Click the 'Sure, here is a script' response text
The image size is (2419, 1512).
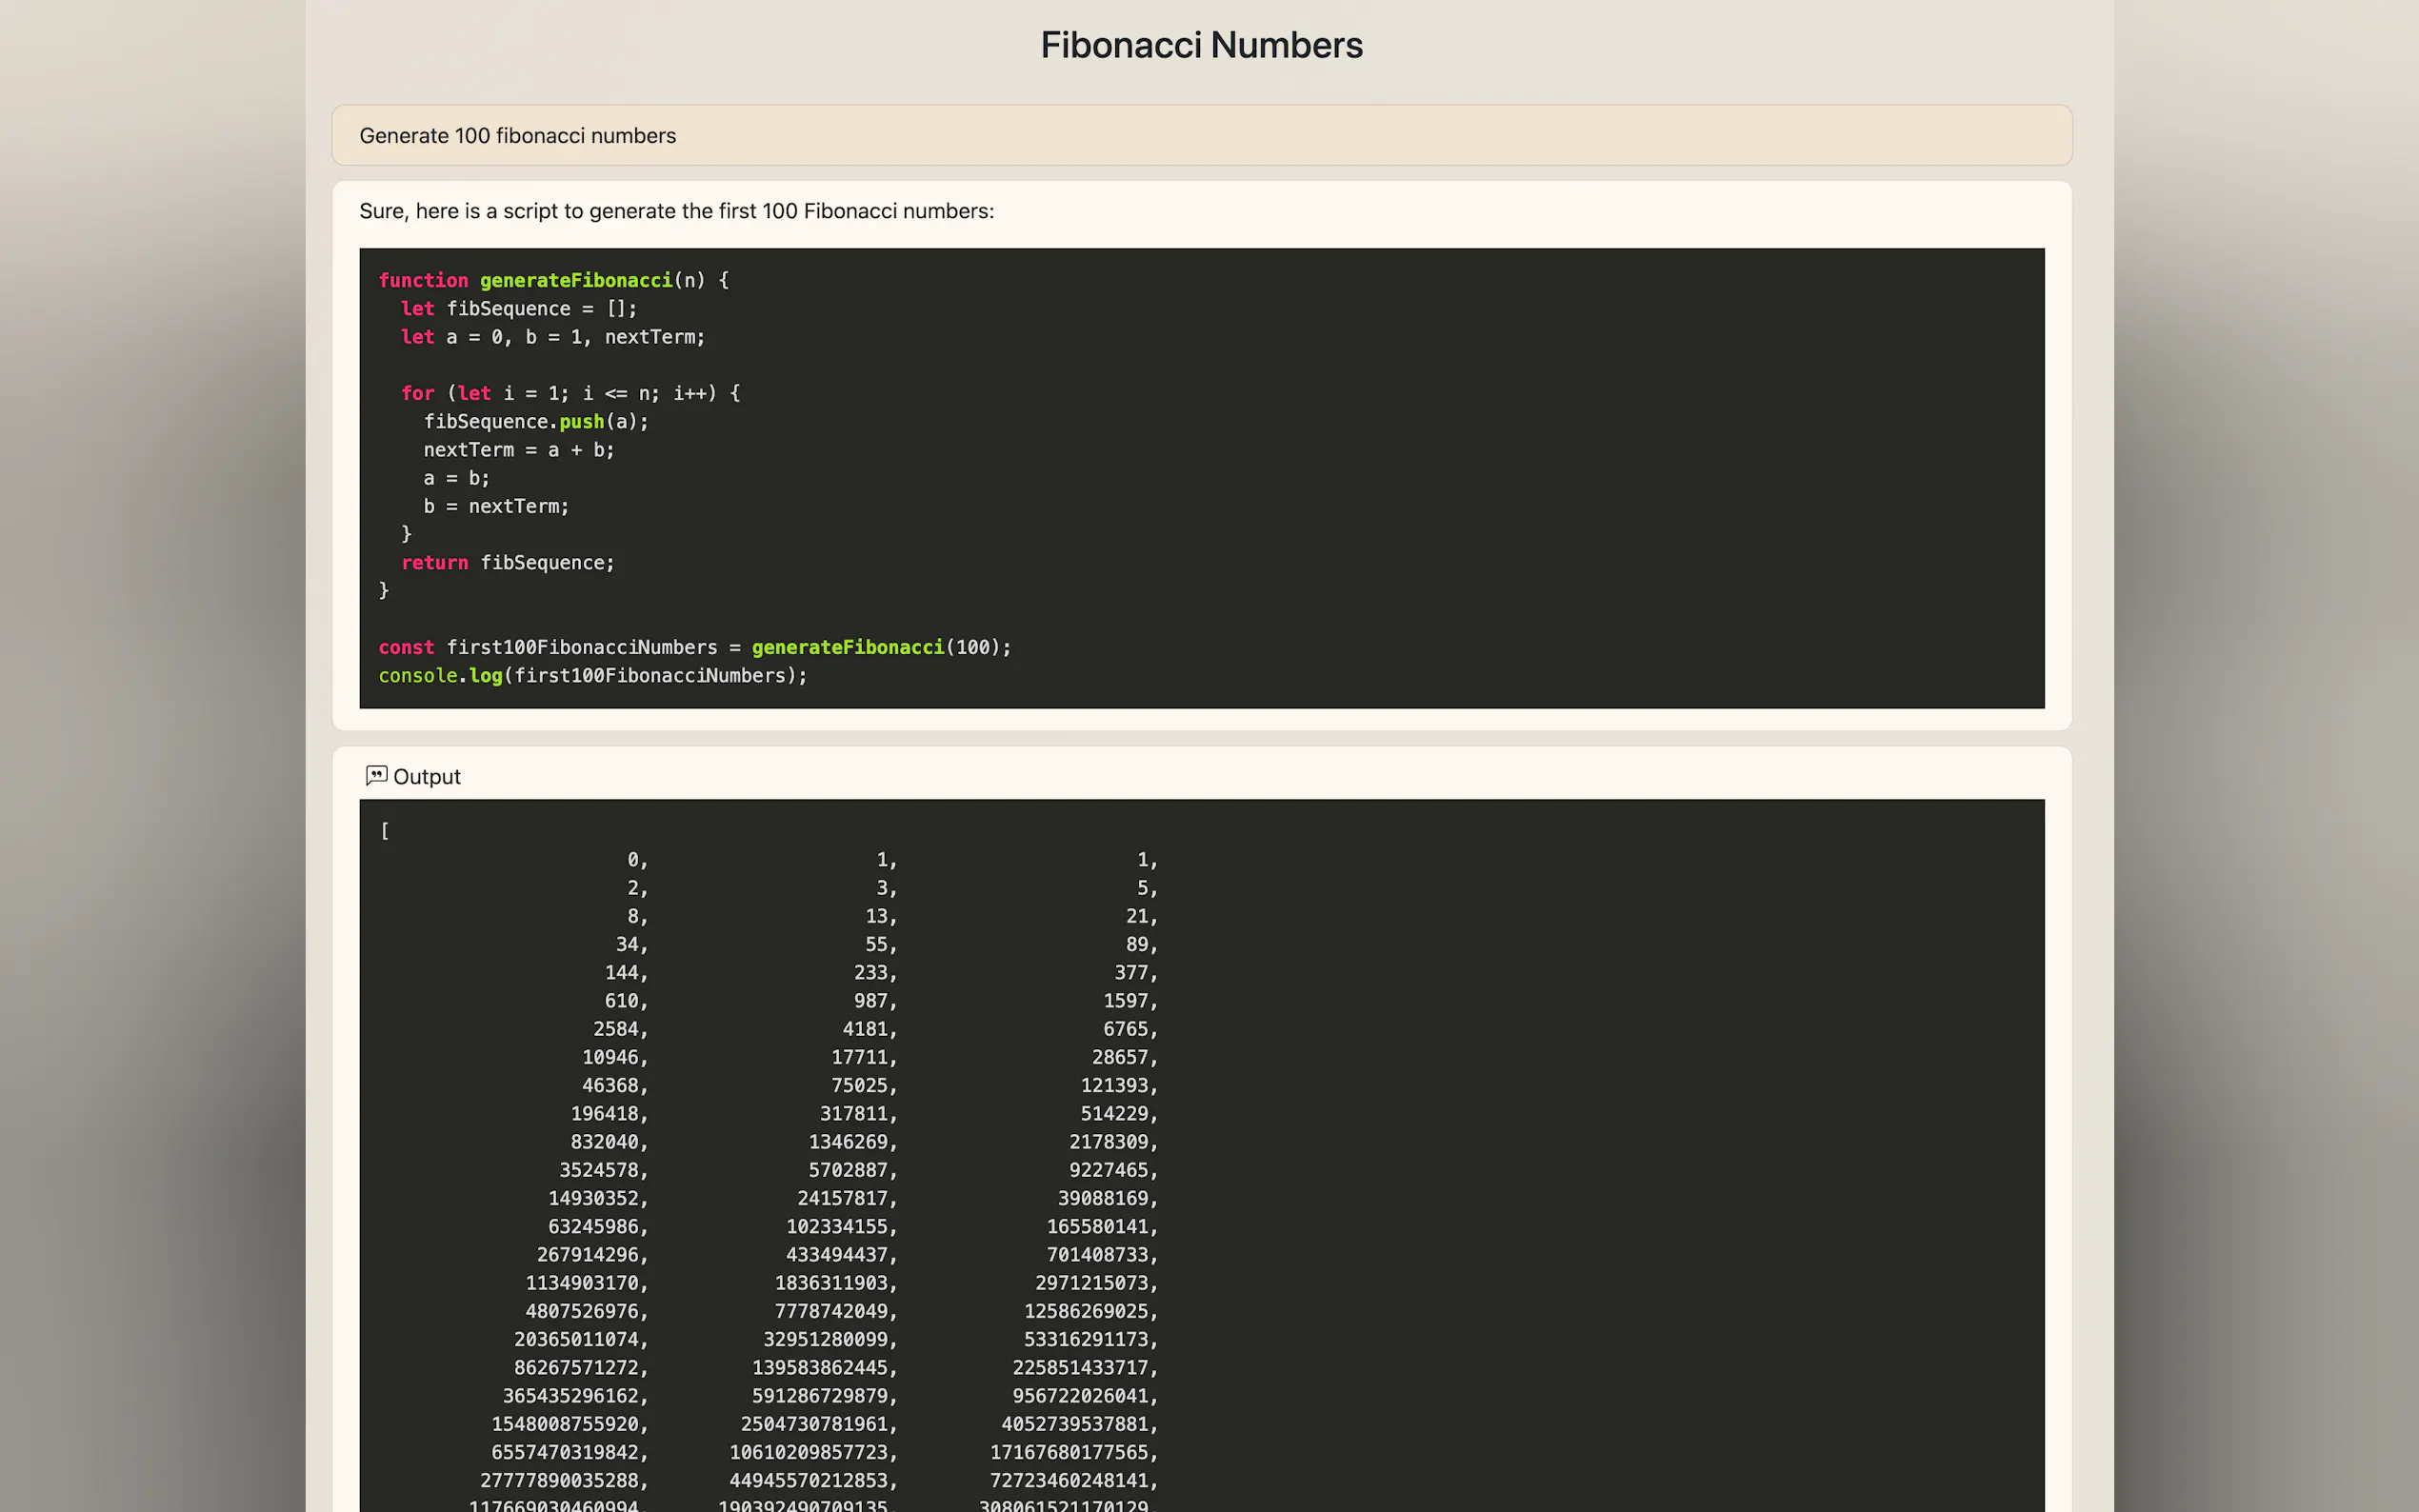676,211
